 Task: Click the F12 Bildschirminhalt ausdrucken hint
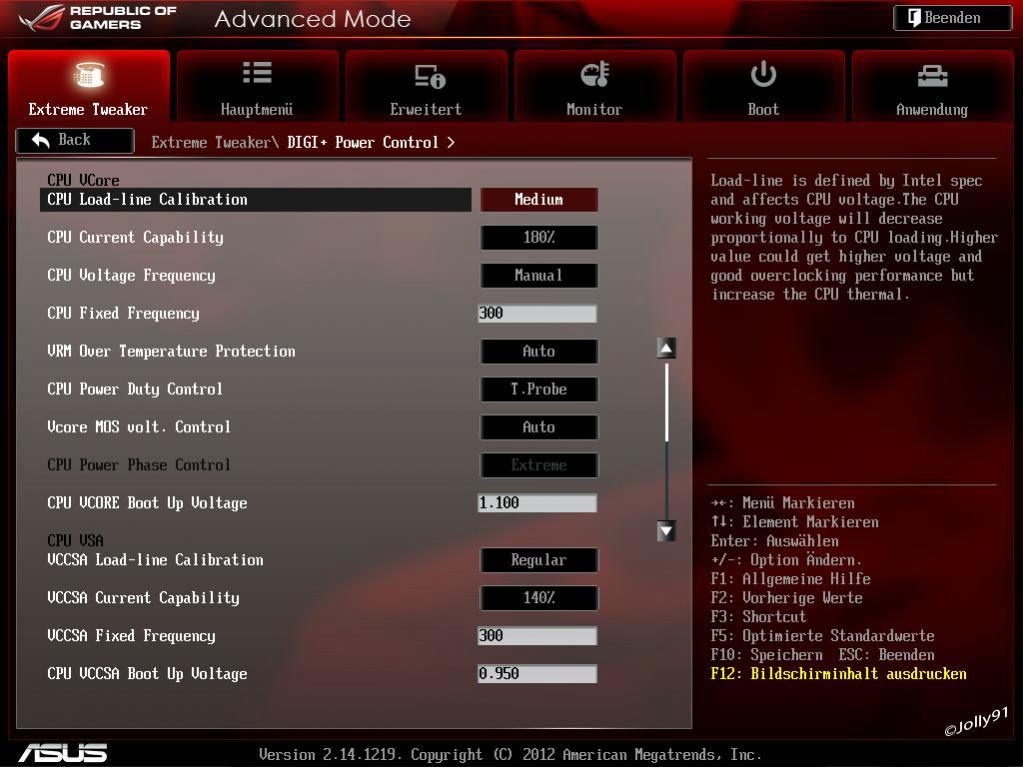click(839, 674)
